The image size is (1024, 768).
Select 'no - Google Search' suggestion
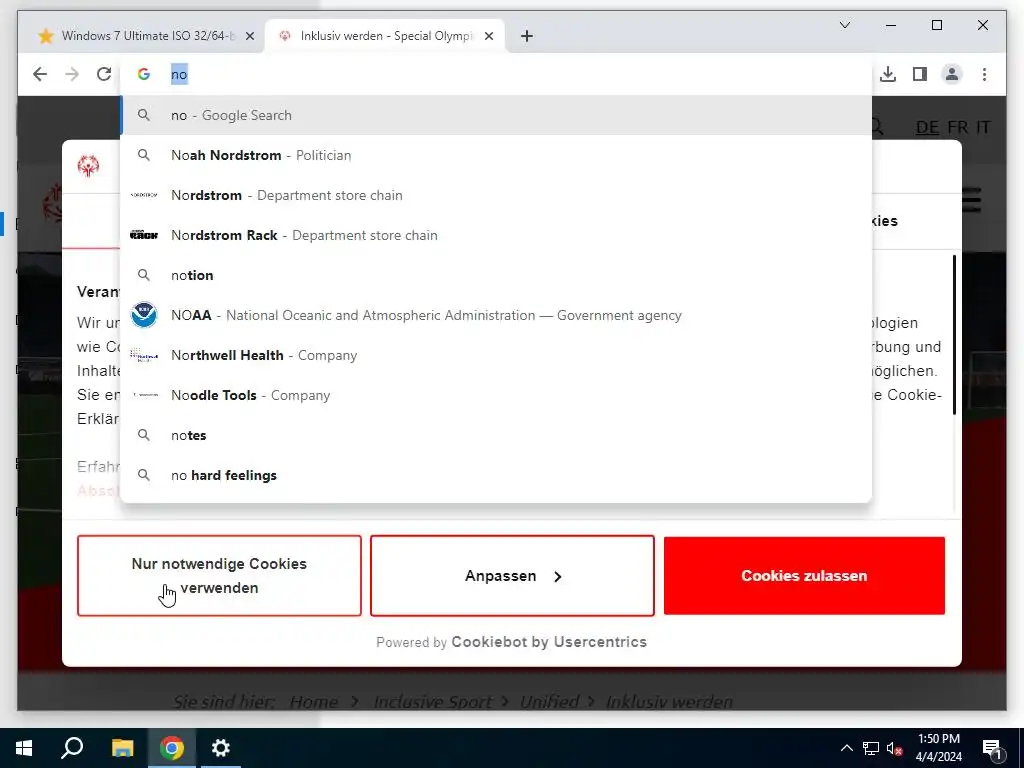(496, 116)
